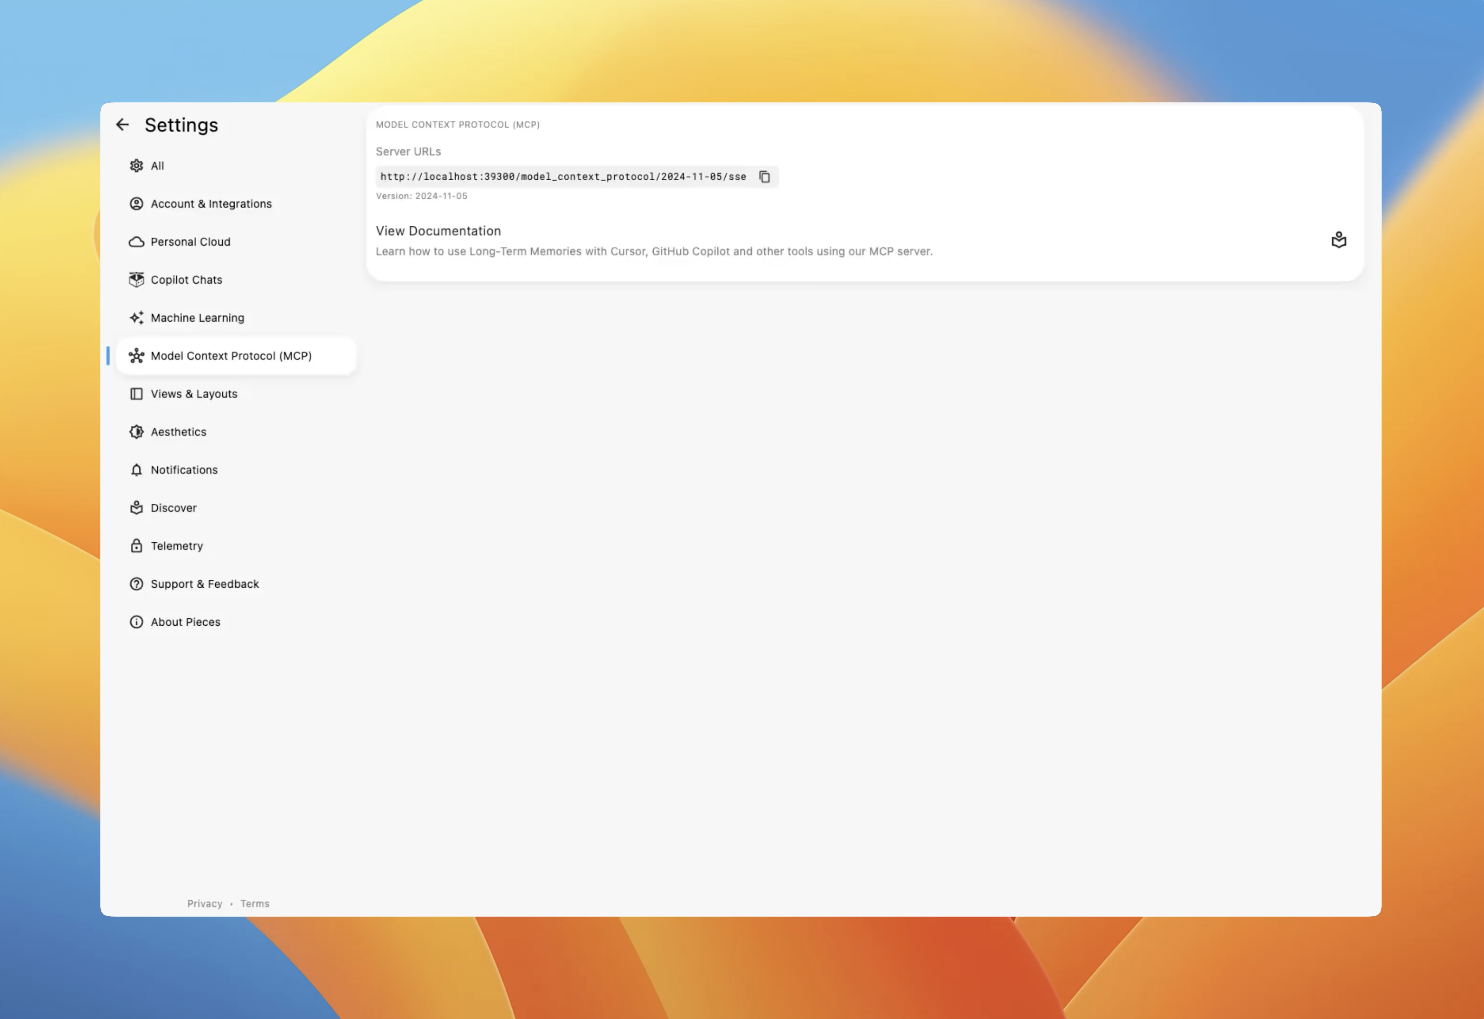Click the MODEL CONTEXT PROTOCOL (MCP) header
The image size is (1484, 1019).
pos(458,125)
